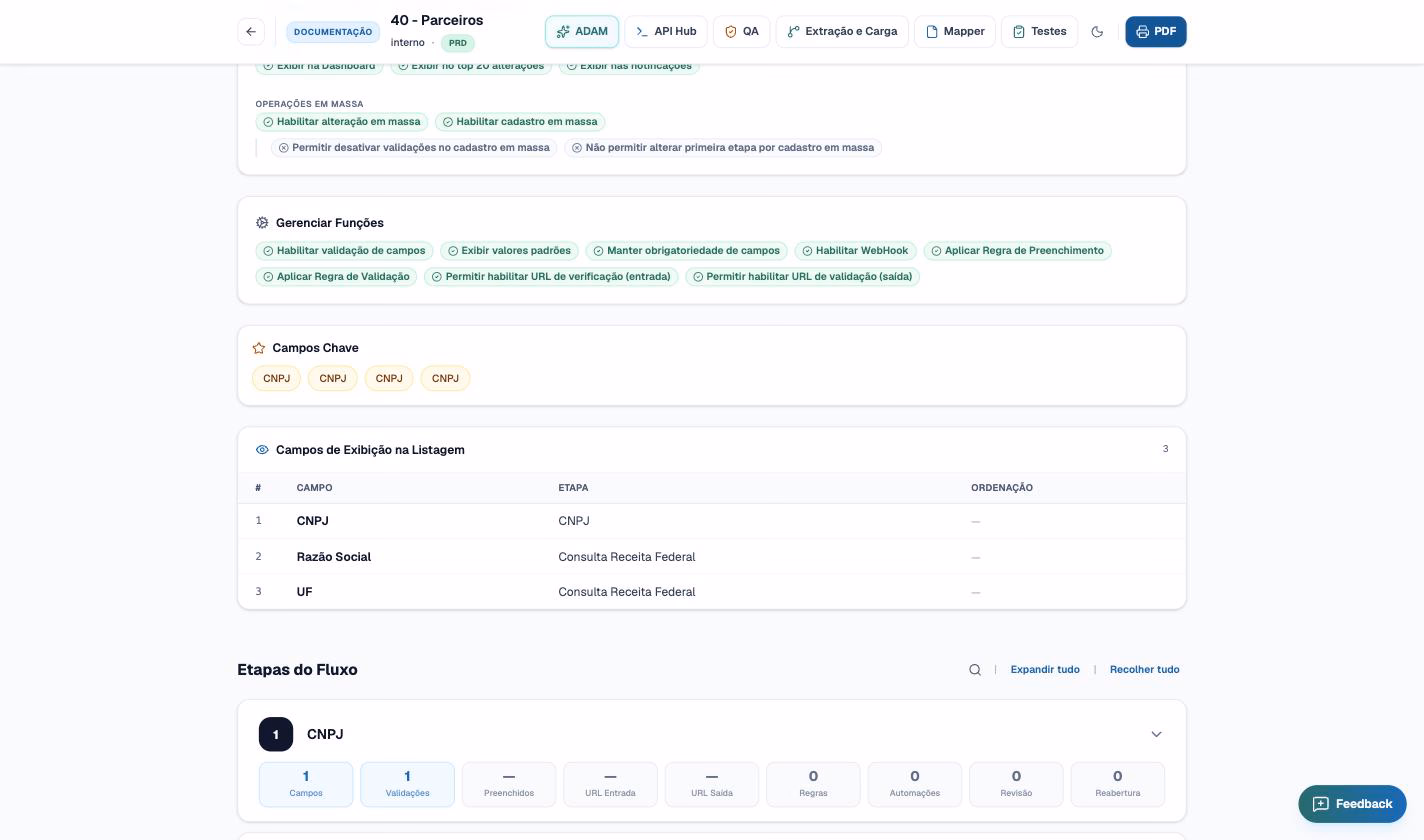Go back using the arrow button
The width and height of the screenshot is (1424, 840).
(251, 32)
